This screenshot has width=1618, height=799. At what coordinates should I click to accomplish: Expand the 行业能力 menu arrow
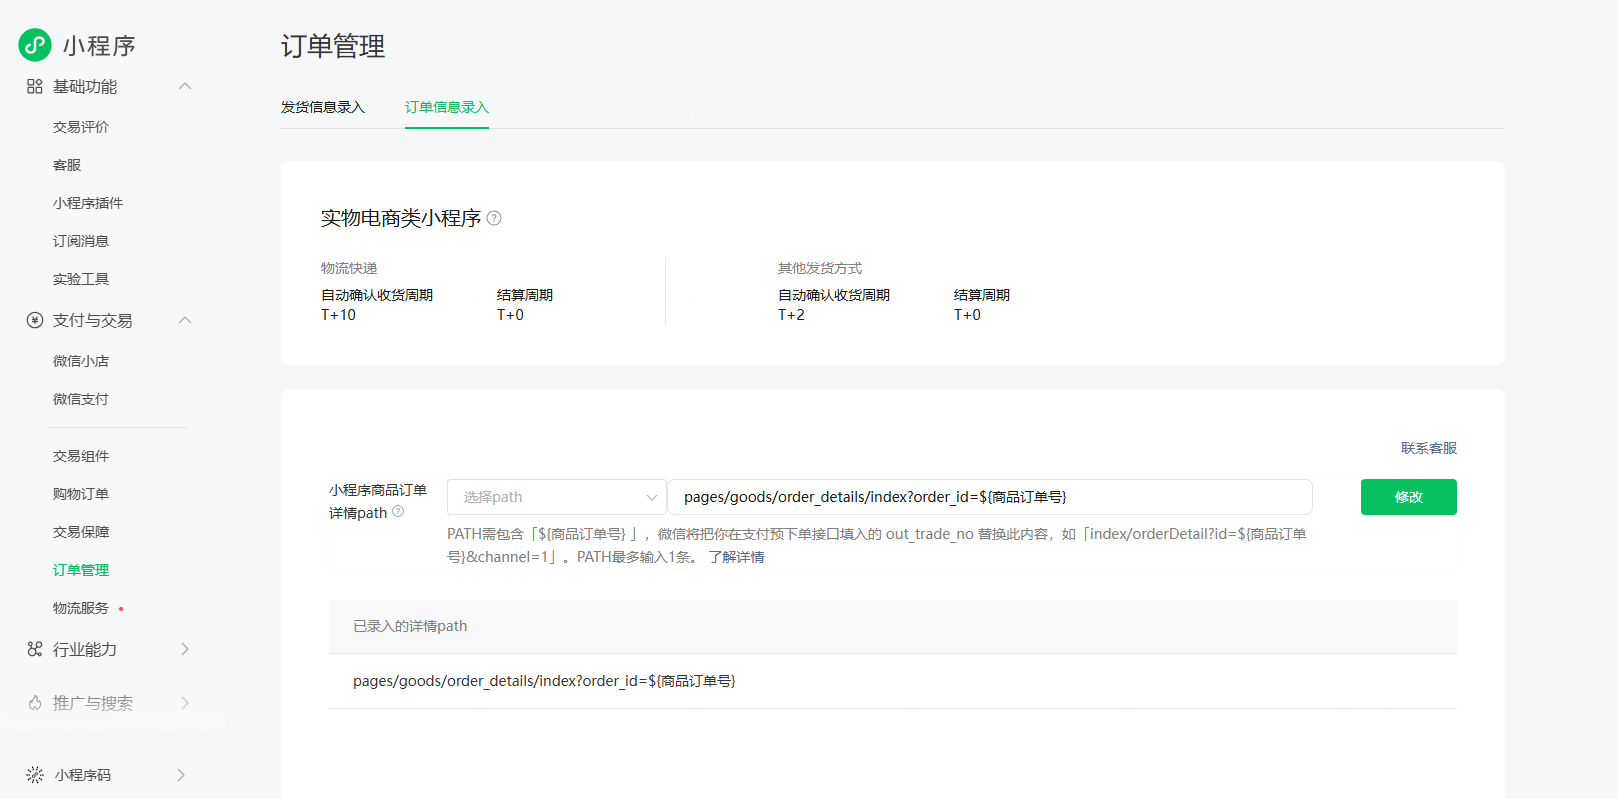(185, 650)
